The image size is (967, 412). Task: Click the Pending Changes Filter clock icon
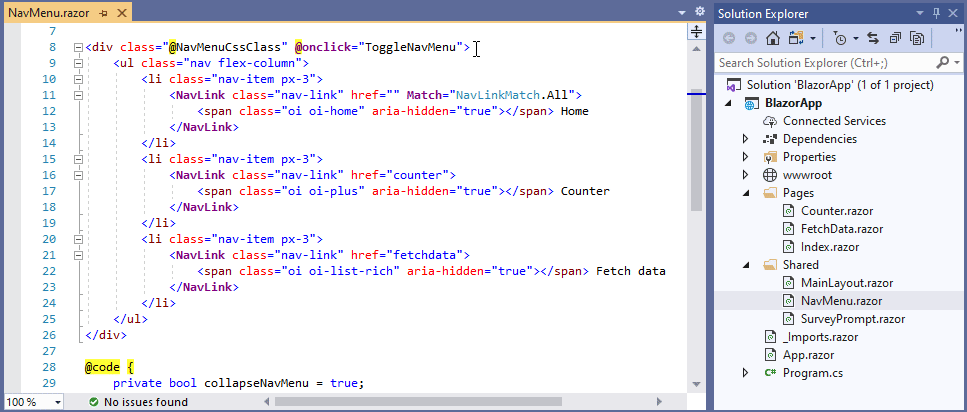pyautogui.click(x=840, y=38)
